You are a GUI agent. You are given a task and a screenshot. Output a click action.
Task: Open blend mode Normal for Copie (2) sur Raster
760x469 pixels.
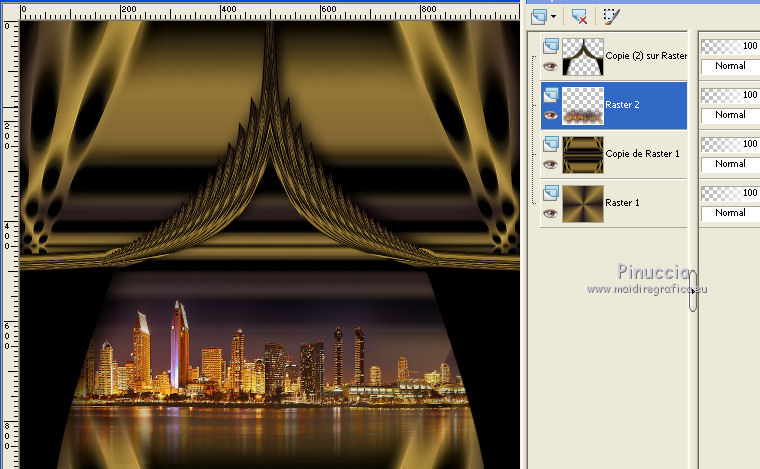click(730, 66)
